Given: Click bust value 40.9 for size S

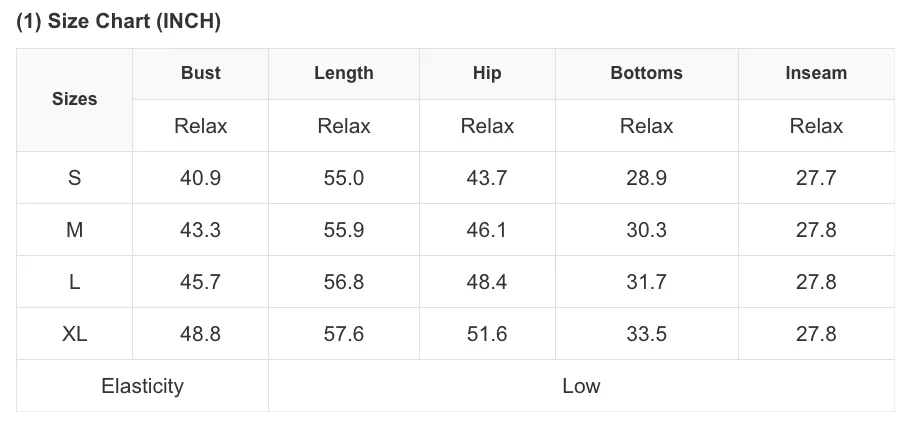Looking at the screenshot, I should [x=201, y=178].
